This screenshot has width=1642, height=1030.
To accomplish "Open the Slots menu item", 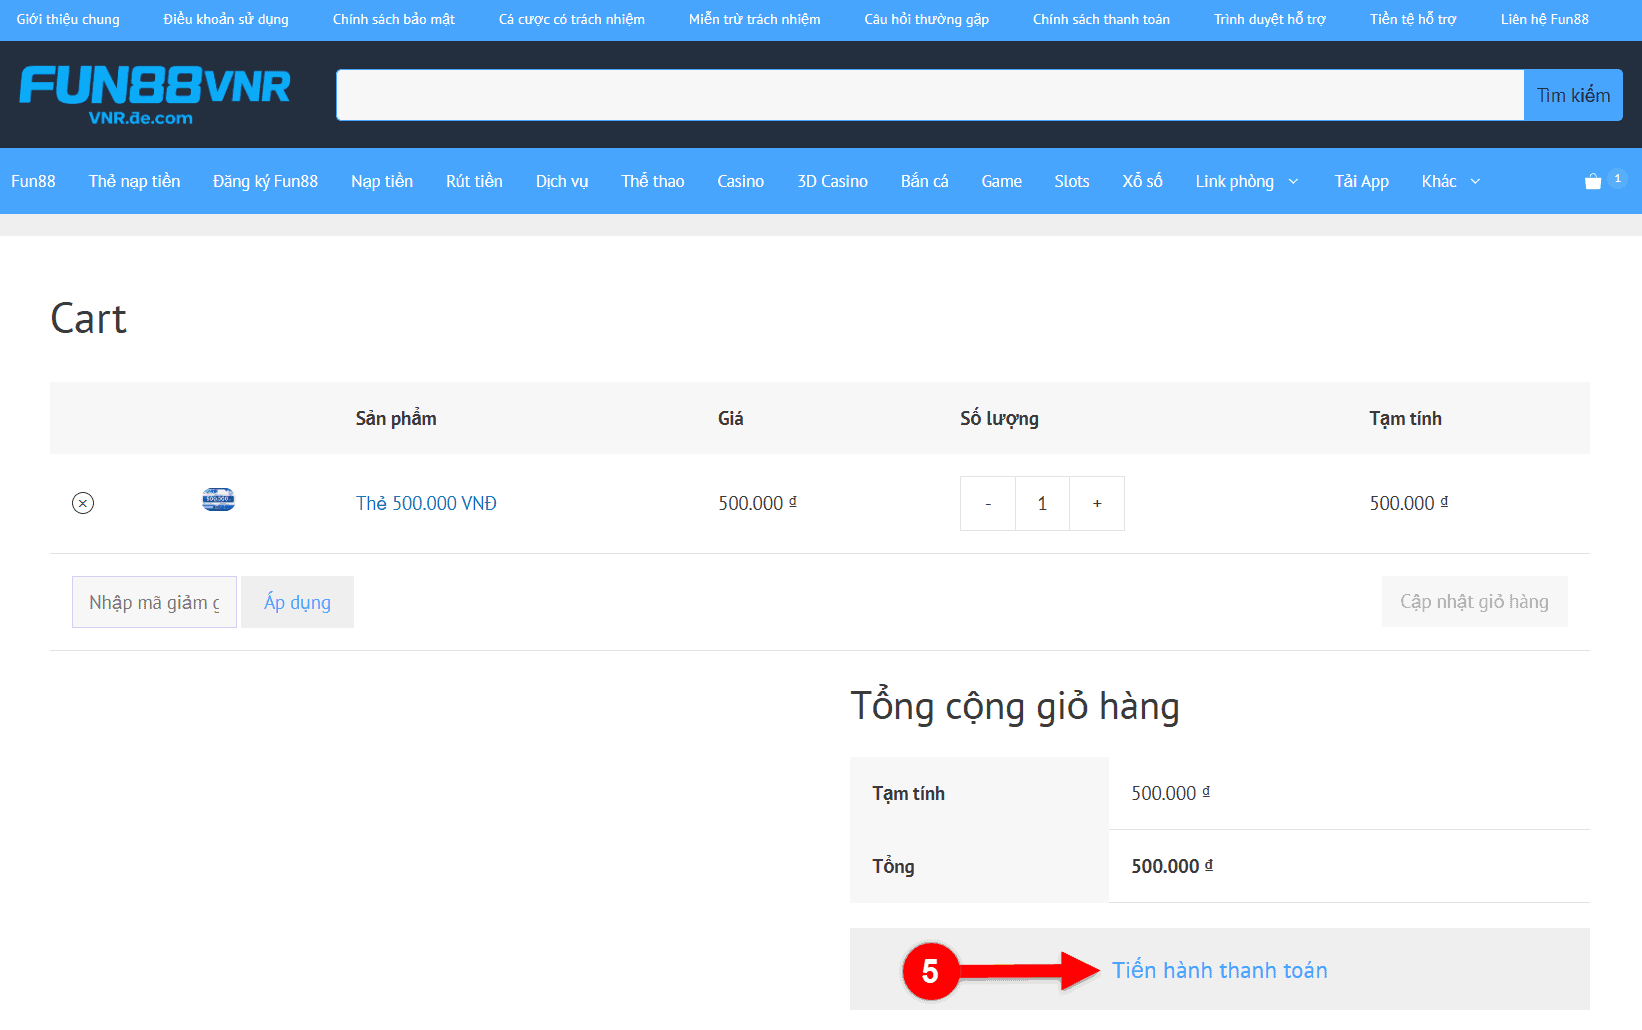I will coord(1072,181).
